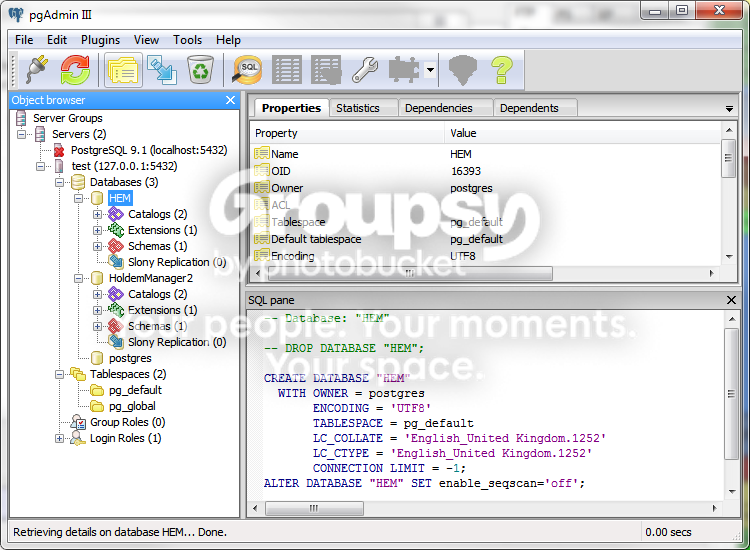Open the plugins dropdown arrow
This screenshot has width=750, height=550.
(430, 70)
